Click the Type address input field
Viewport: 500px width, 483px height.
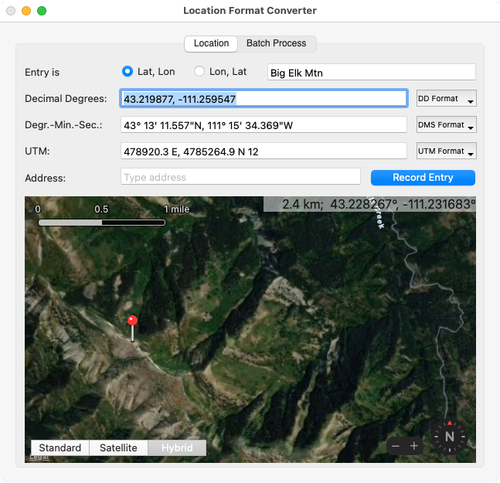click(x=240, y=177)
